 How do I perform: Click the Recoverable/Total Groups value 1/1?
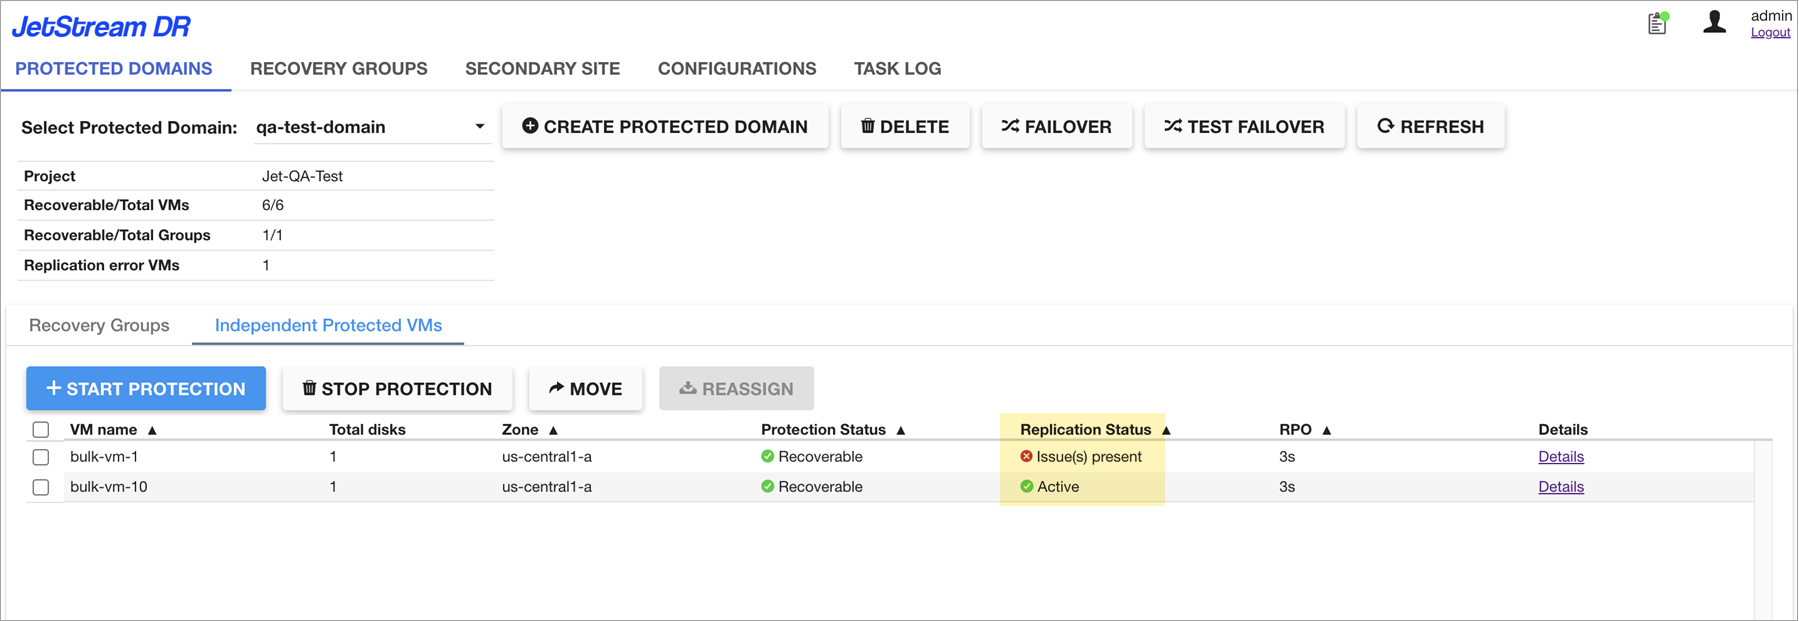click(272, 235)
